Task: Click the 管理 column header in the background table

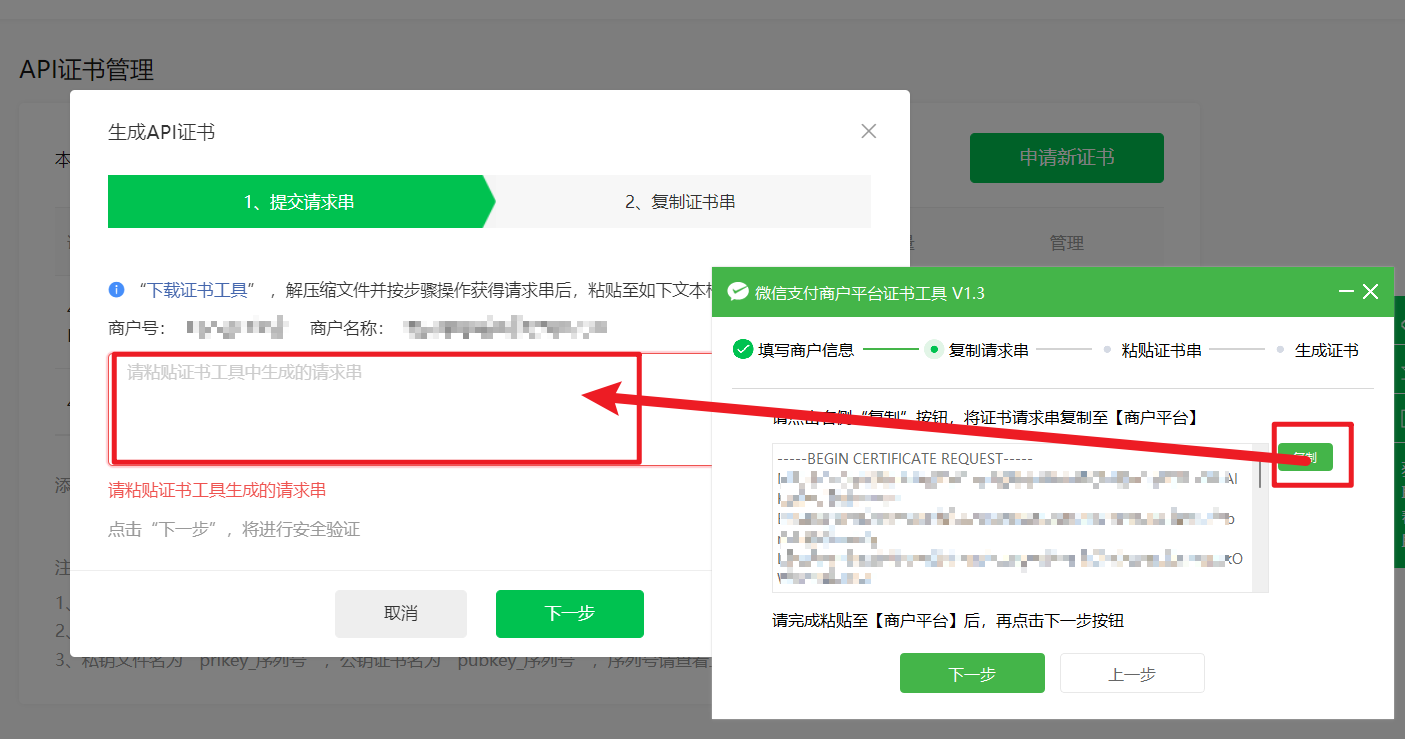Action: pos(1066,243)
